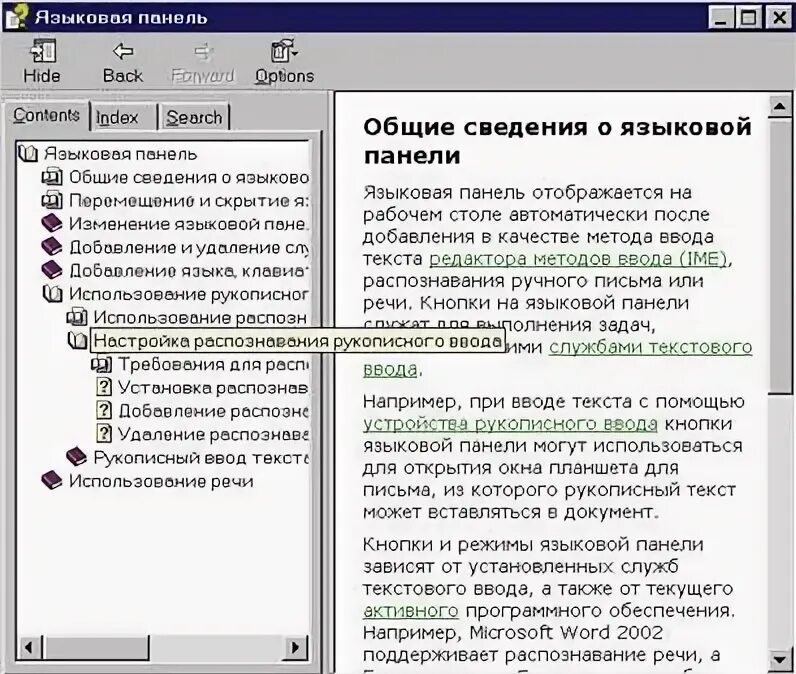Select 'Установка распознав' topic text
Screen dimensions: 796x674
(x=213, y=388)
